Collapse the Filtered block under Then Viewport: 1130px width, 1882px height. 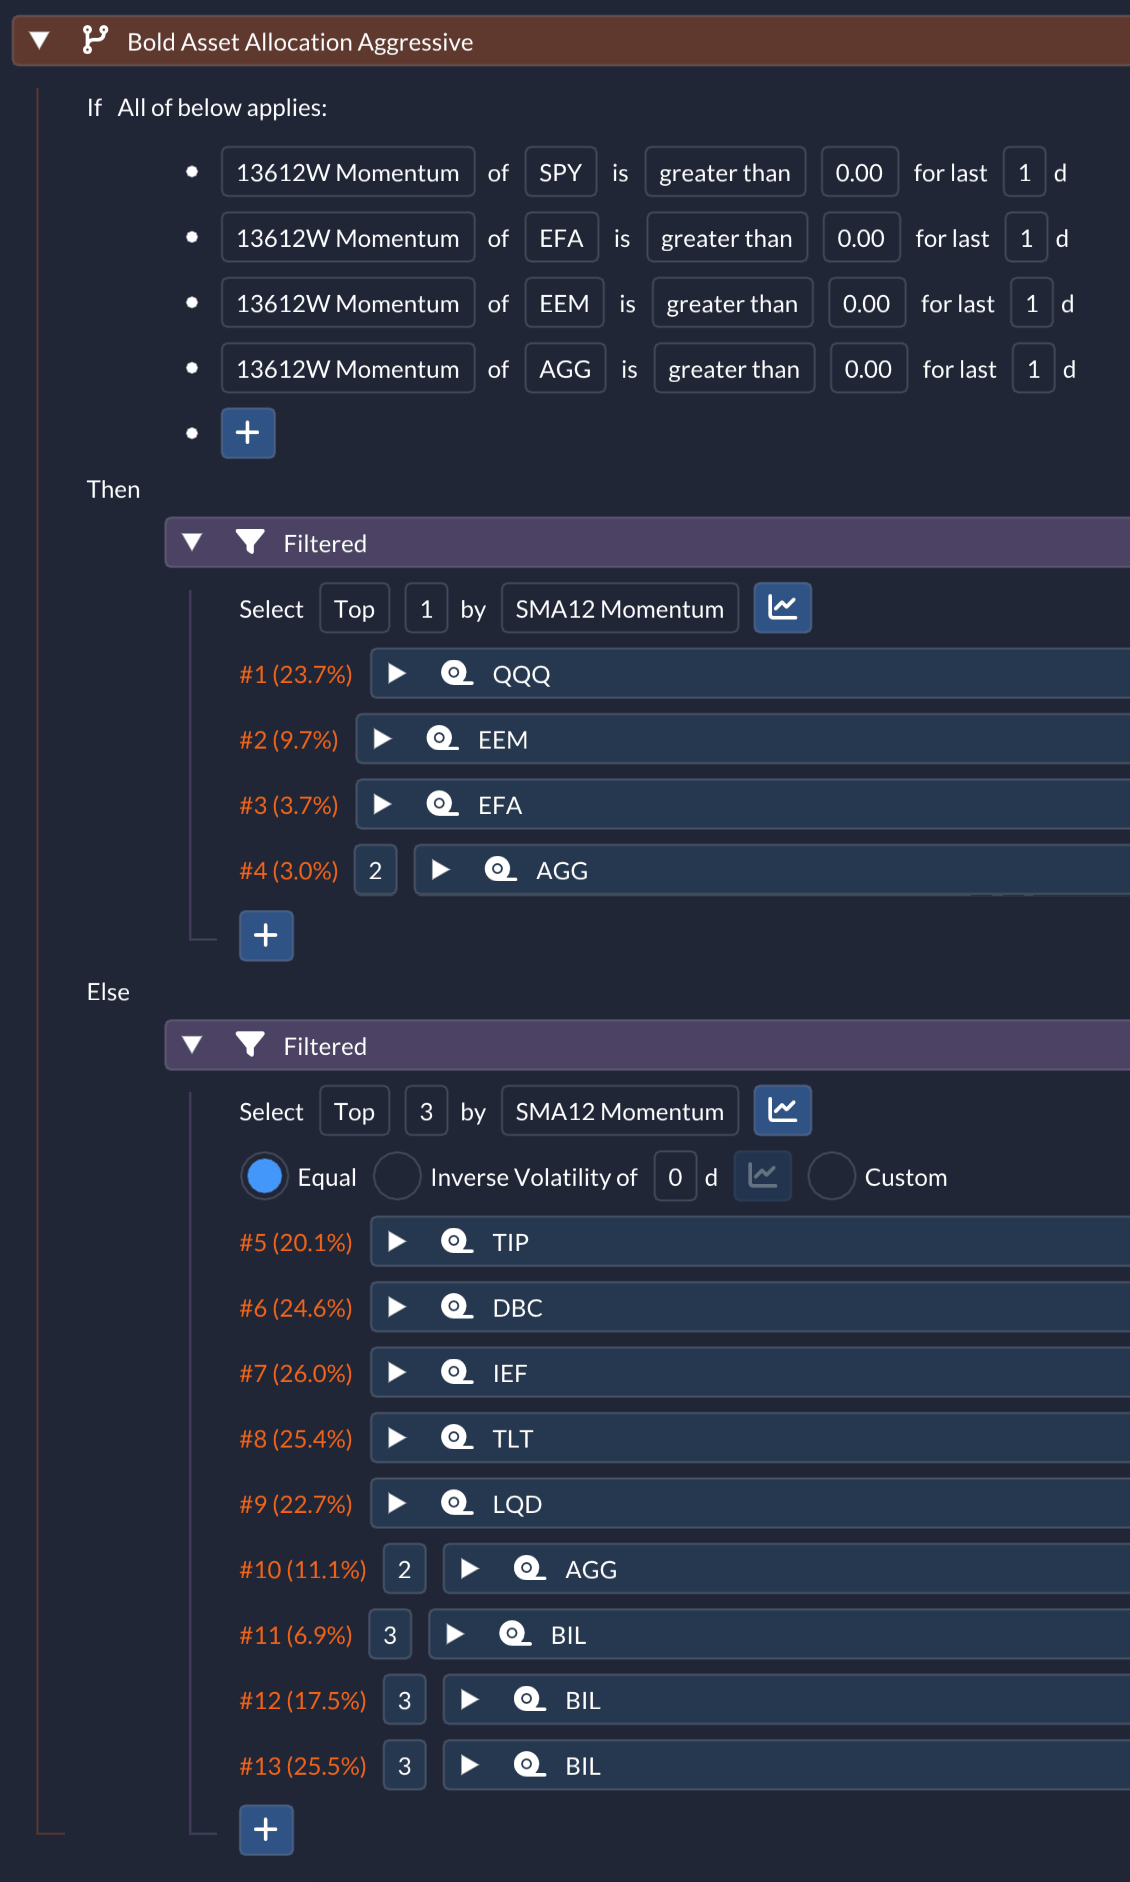tap(192, 543)
